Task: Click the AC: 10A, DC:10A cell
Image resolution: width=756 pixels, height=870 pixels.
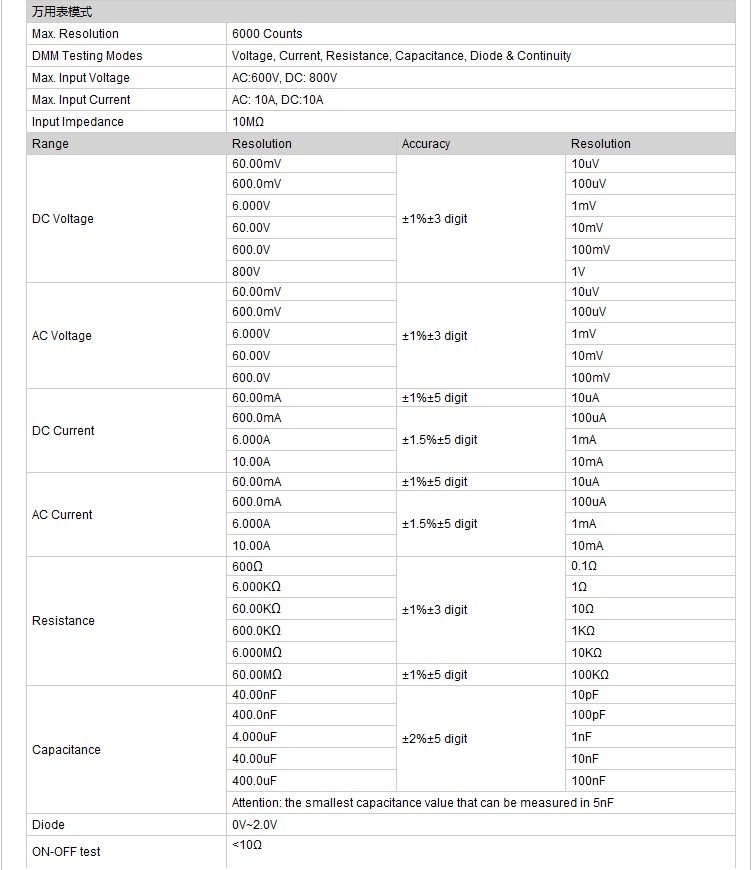Action: pos(278,100)
